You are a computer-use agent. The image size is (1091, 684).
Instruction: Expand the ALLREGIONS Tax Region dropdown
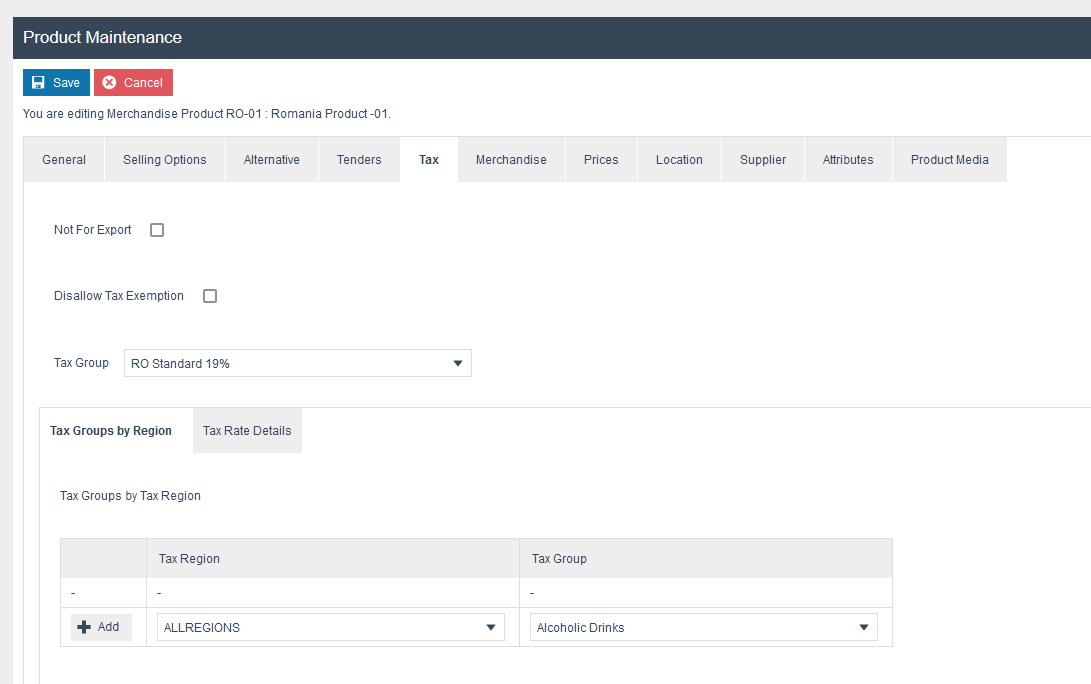331,627
